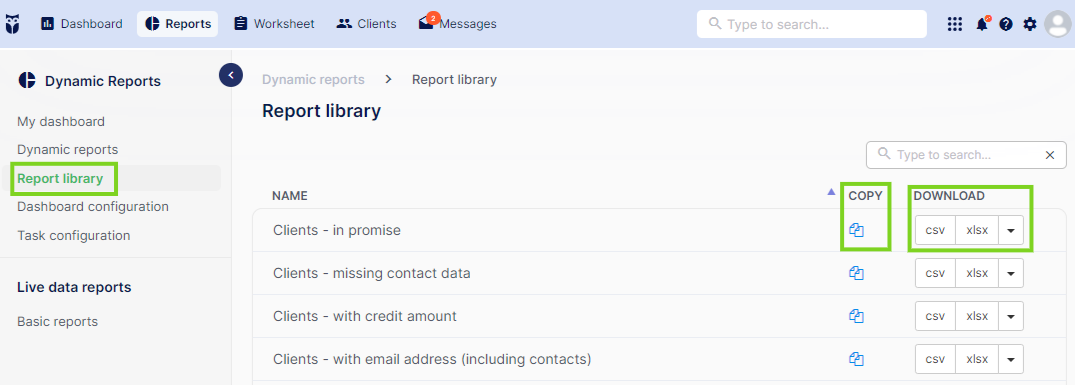Clear the report library search with the X
1075x385 pixels.
tap(1050, 155)
